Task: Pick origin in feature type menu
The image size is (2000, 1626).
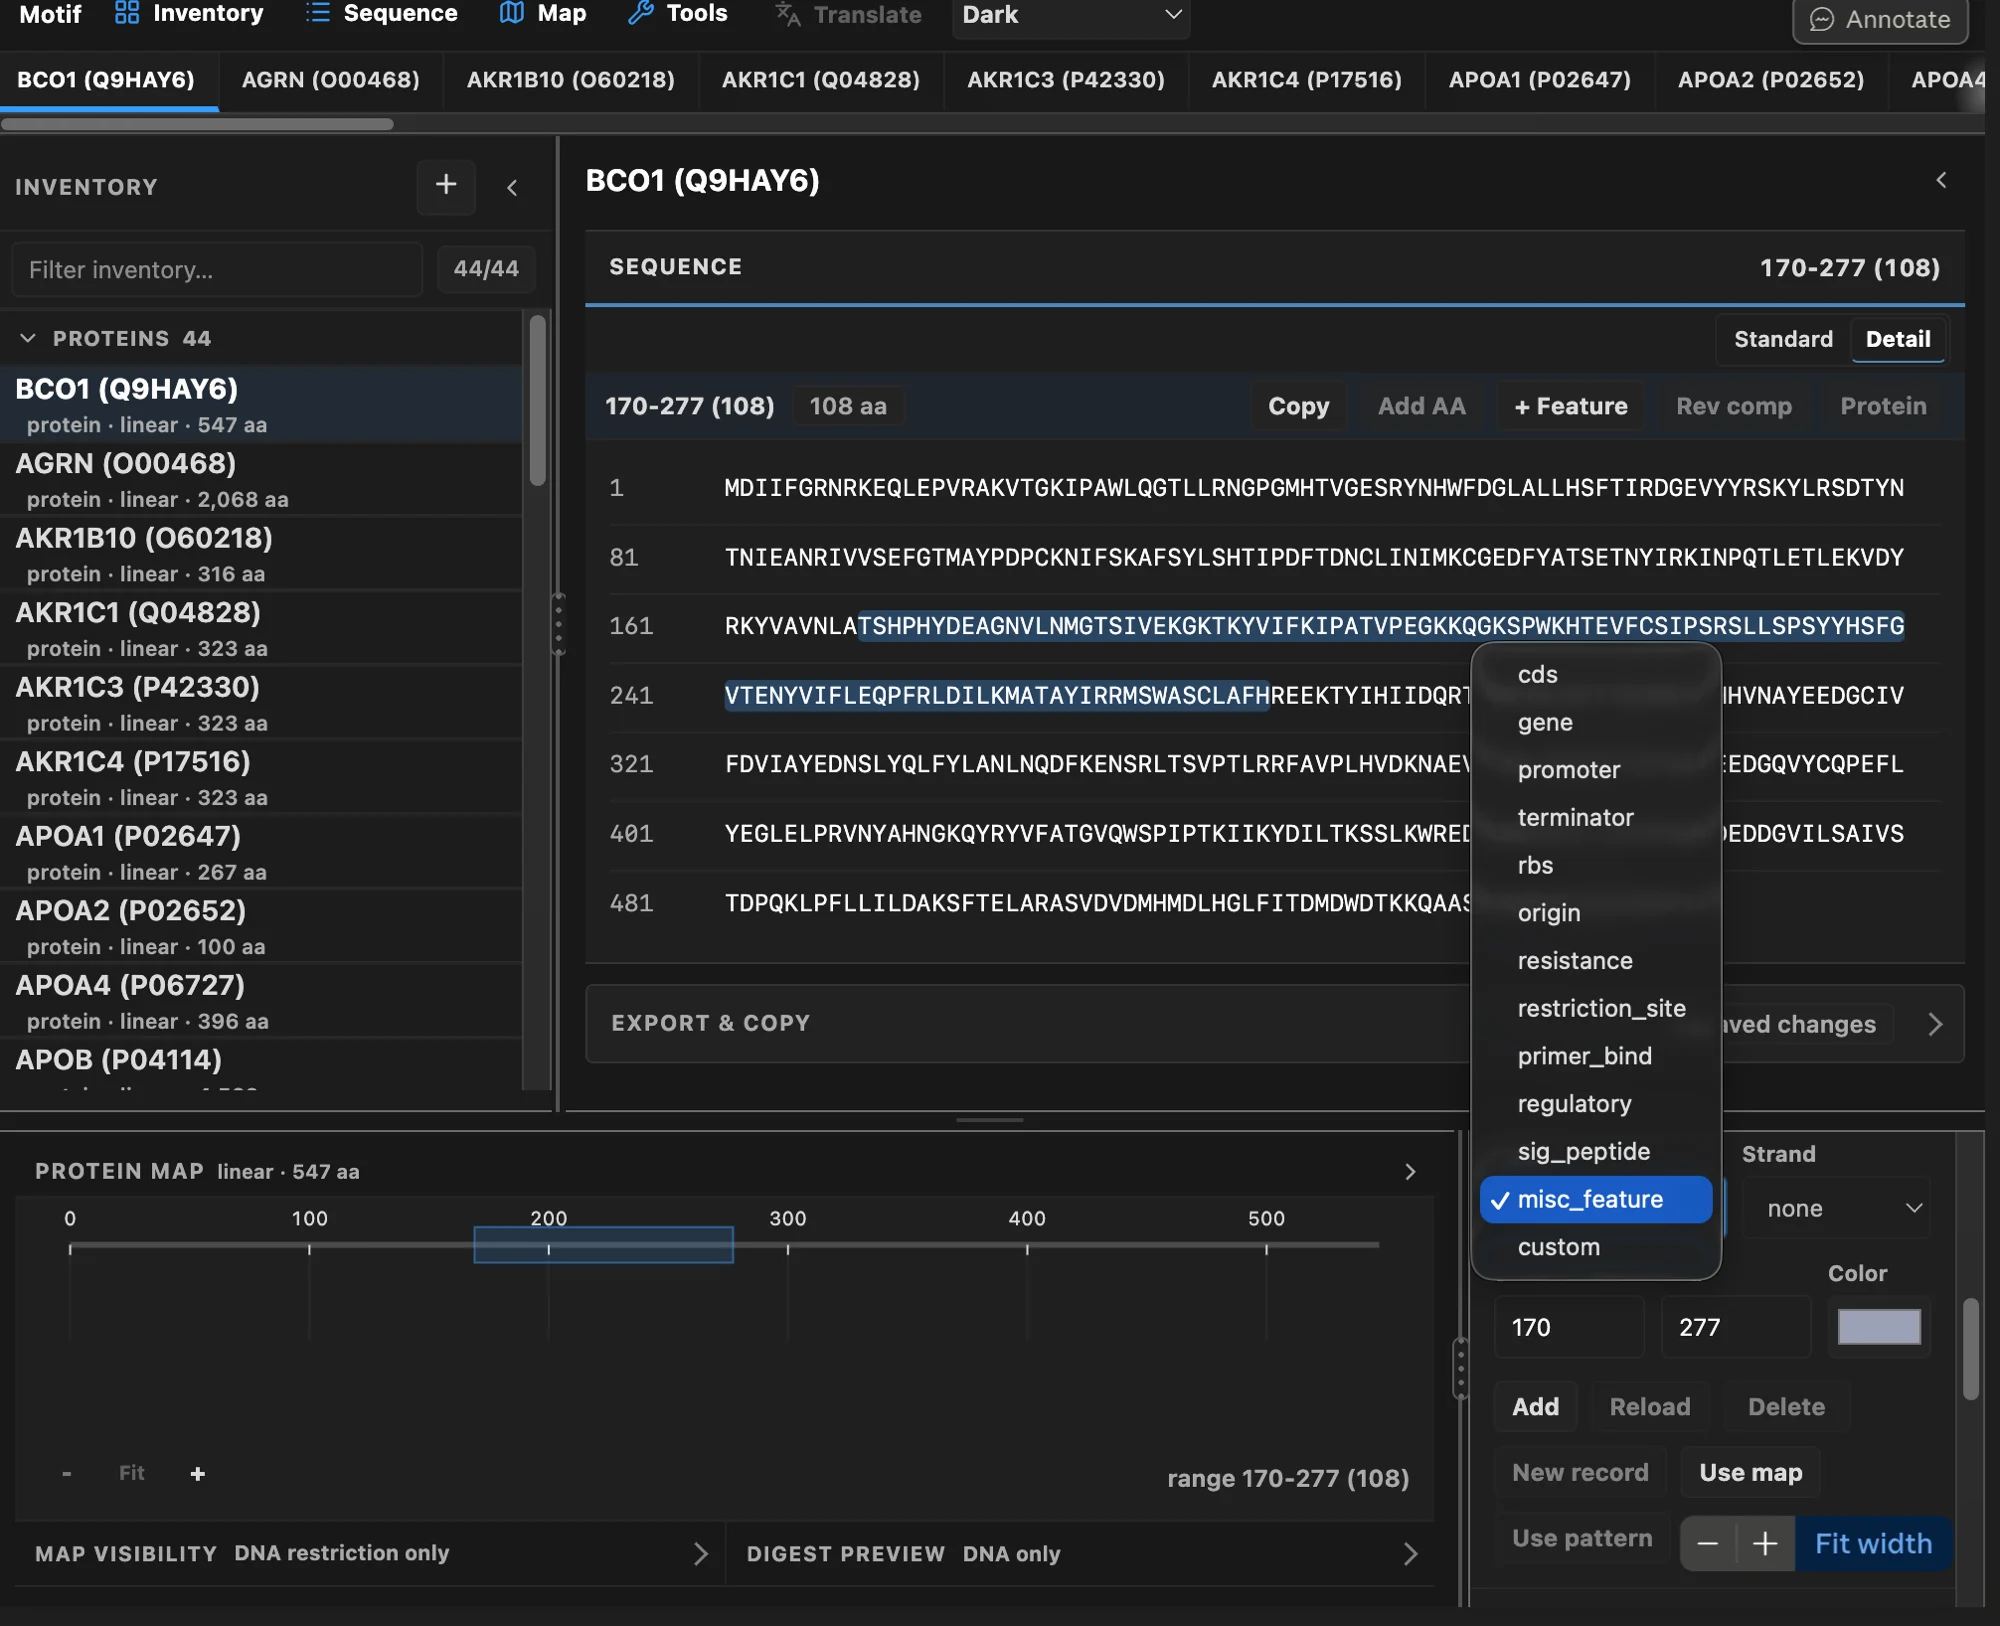Action: pos(1595,913)
